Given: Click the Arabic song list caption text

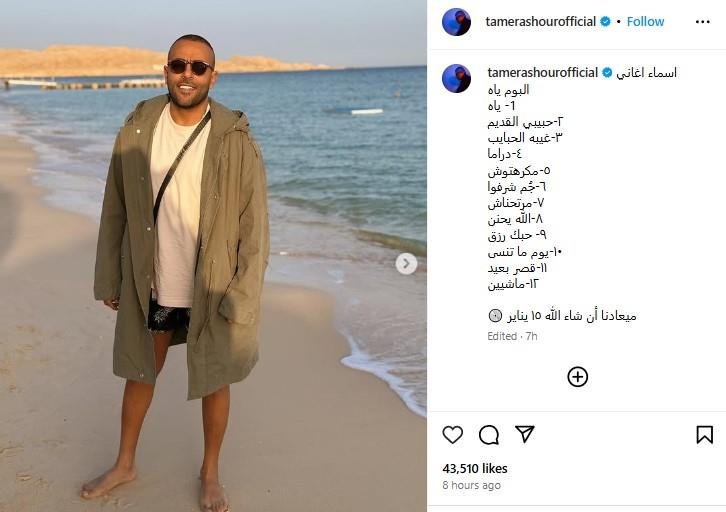Looking at the screenshot, I should point(525,187).
